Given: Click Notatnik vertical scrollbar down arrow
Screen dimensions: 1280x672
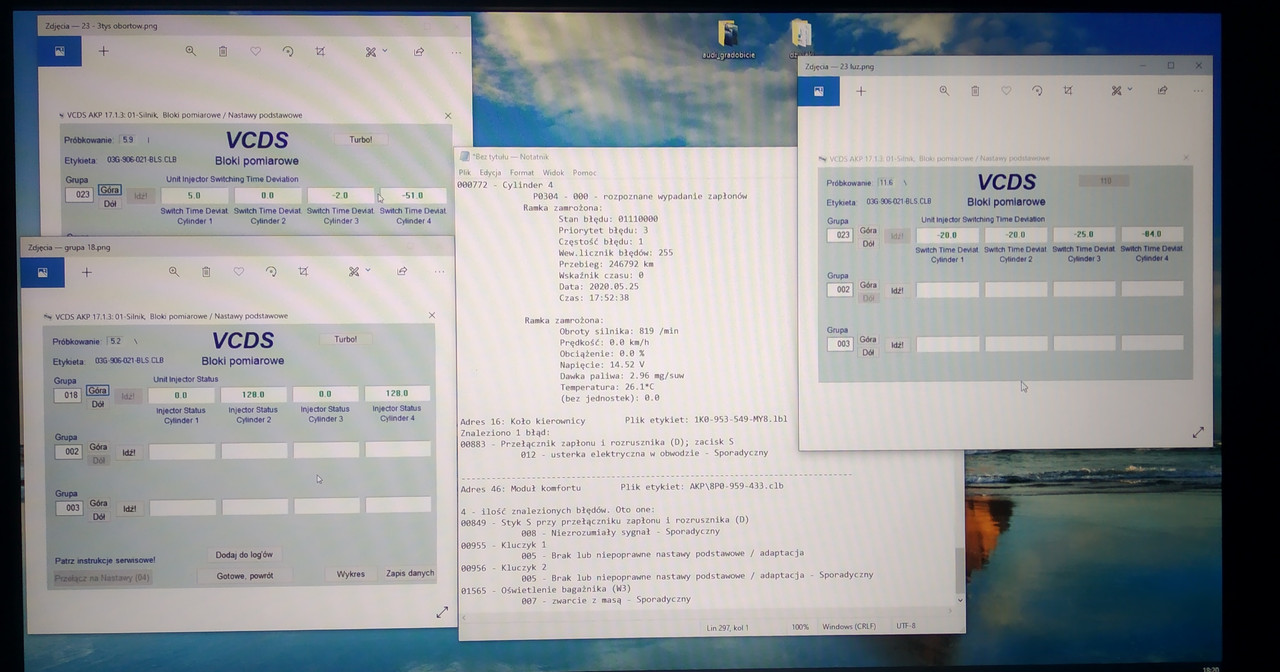Looking at the screenshot, I should pos(961,600).
